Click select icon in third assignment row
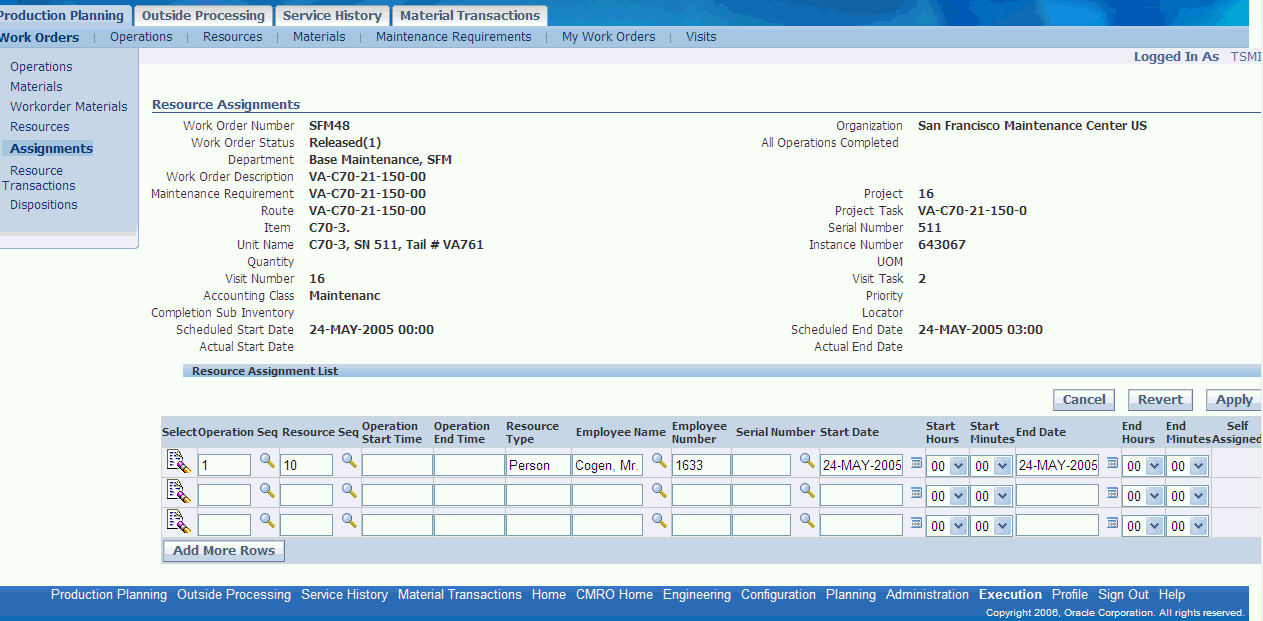Viewport: 1263px width, 621px height. point(177,522)
